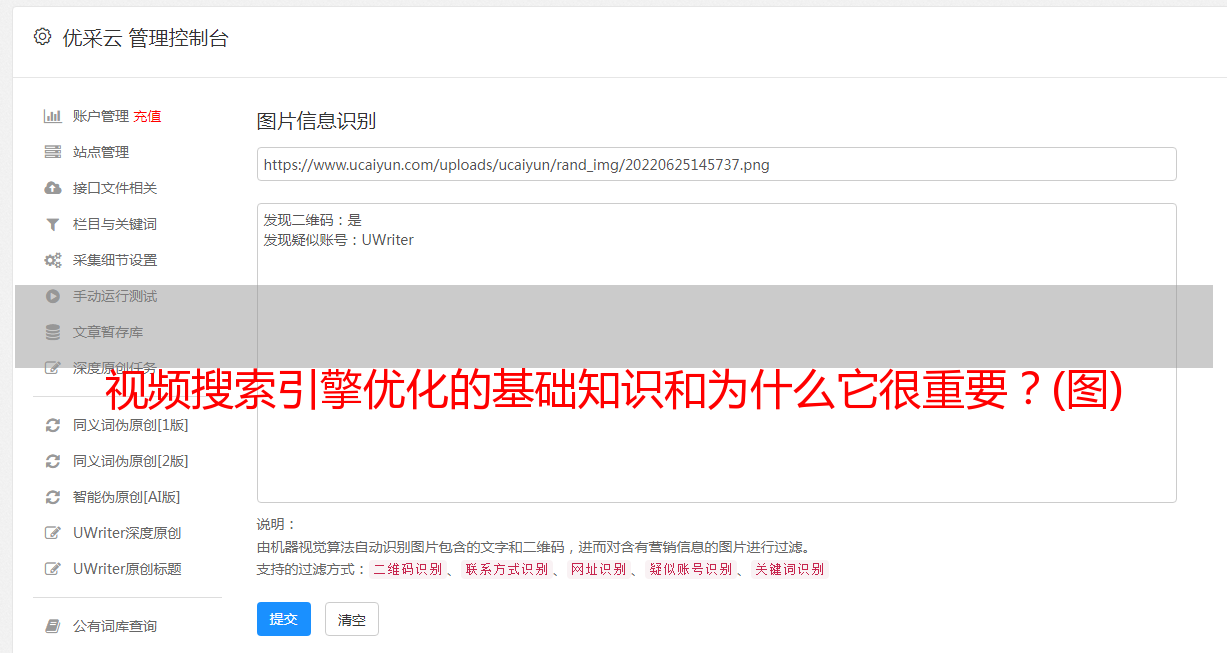Screen dimensions: 1227x653
Task: Click the 发现疑似账号：UWriter result line
Action: pyautogui.click(x=338, y=240)
